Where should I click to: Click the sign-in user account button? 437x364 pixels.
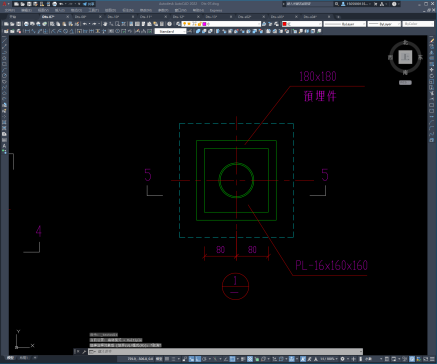coord(357,4)
